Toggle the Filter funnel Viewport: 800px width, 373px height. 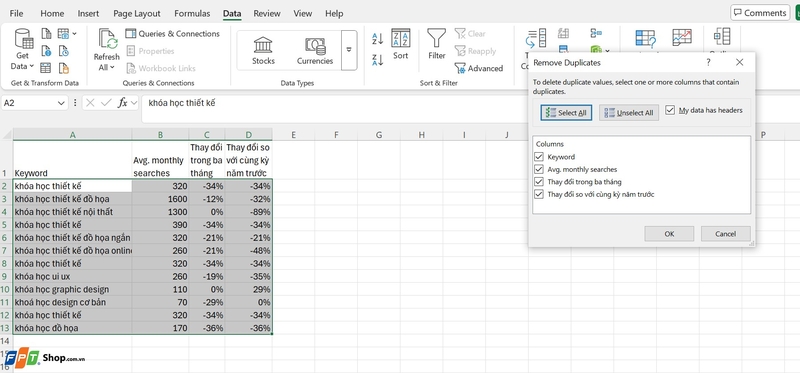pyautogui.click(x=436, y=44)
